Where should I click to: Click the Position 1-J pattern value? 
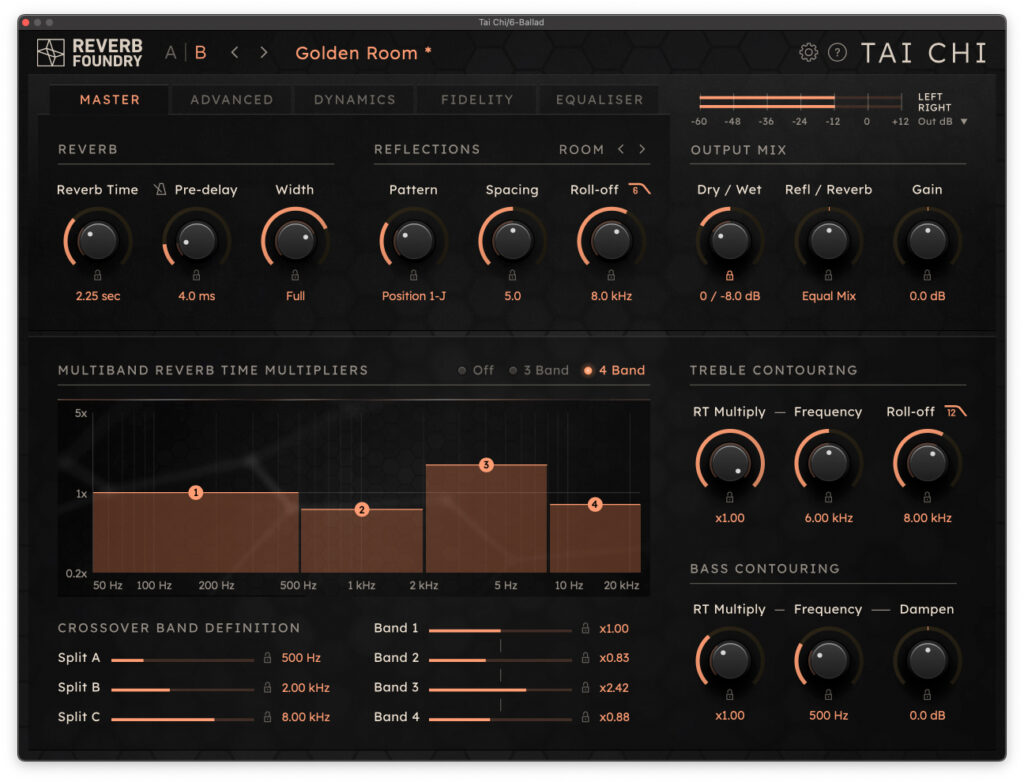pos(413,296)
